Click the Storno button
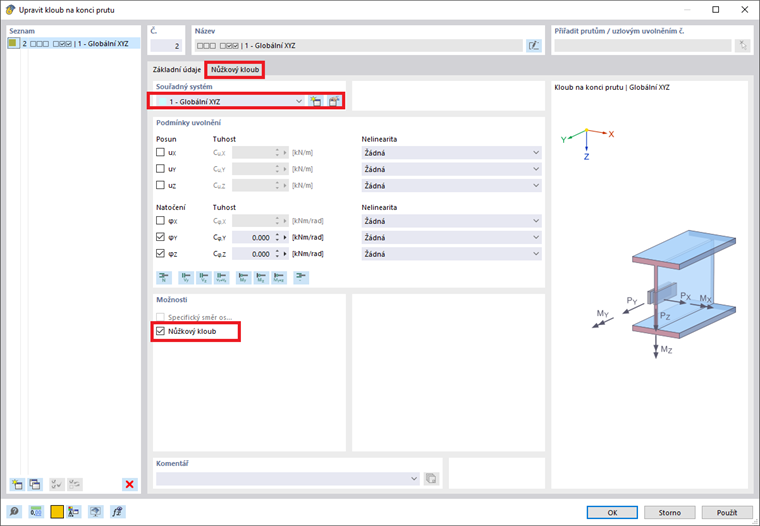This screenshot has height=526, width=760. tap(669, 512)
